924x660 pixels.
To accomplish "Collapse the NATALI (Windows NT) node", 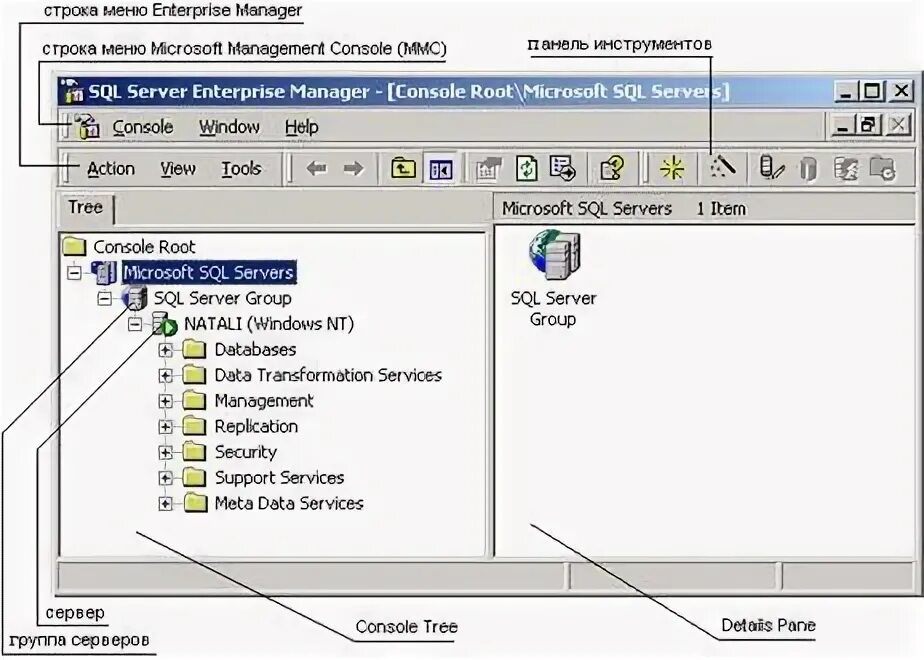I will pos(135,324).
